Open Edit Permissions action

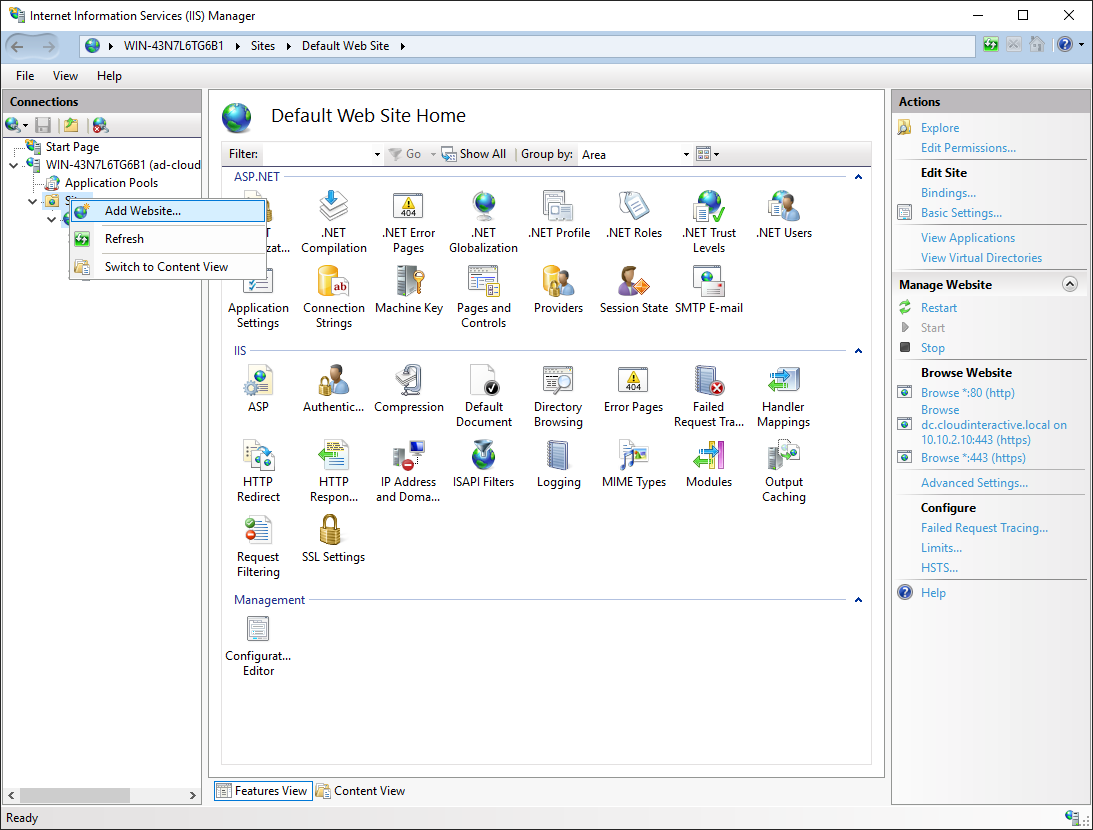point(968,148)
